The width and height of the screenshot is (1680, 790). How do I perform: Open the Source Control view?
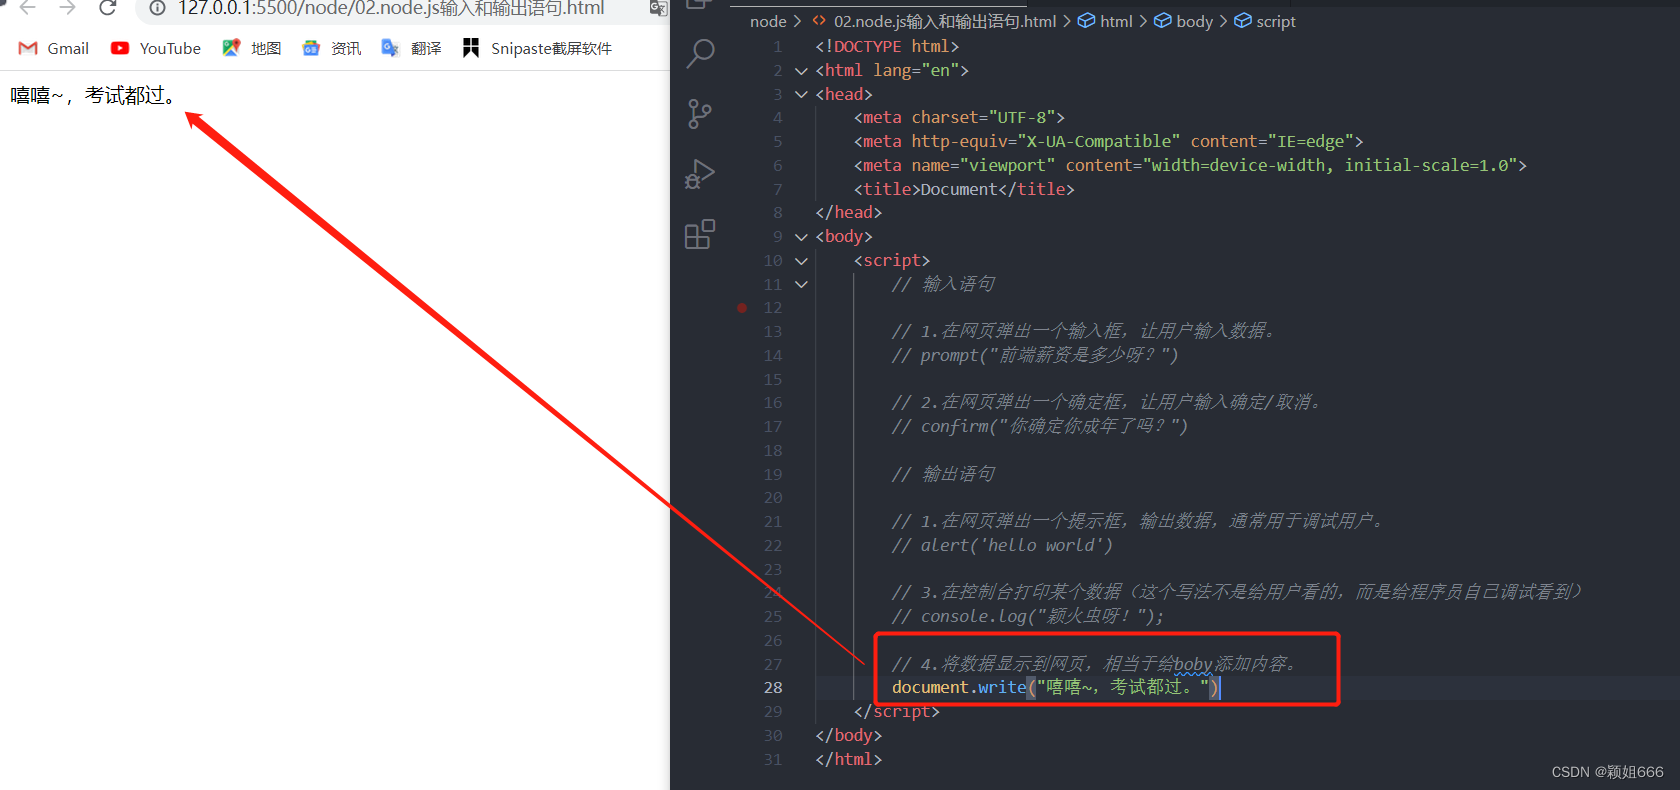point(700,114)
